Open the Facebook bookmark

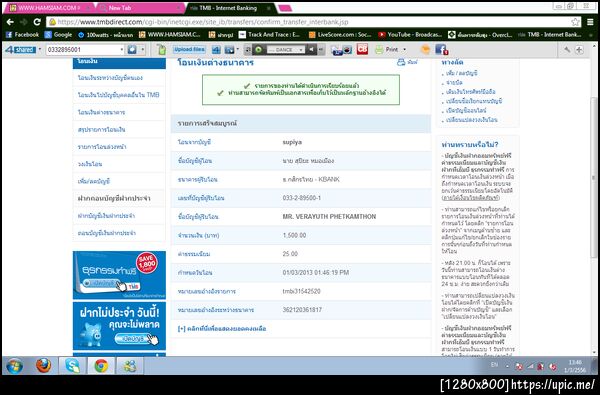(23, 35)
